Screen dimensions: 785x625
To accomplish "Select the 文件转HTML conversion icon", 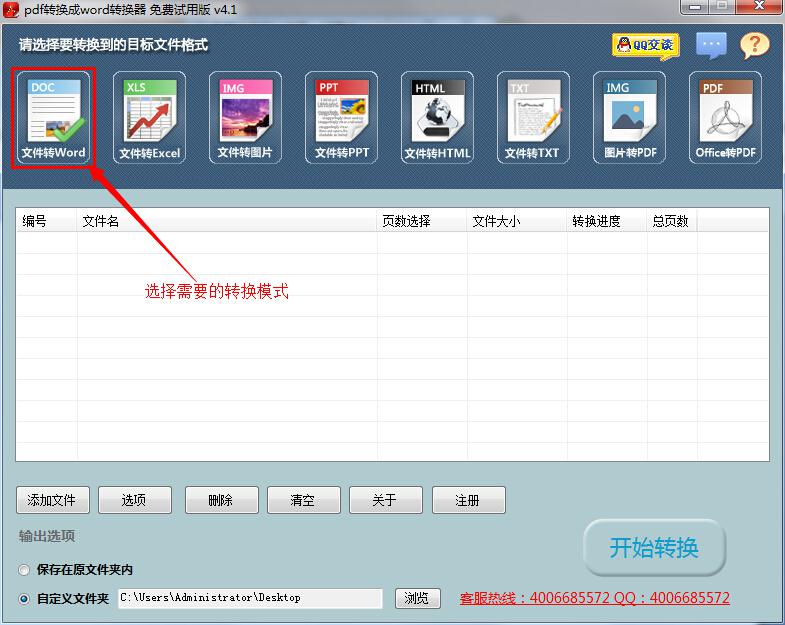I will (437, 118).
